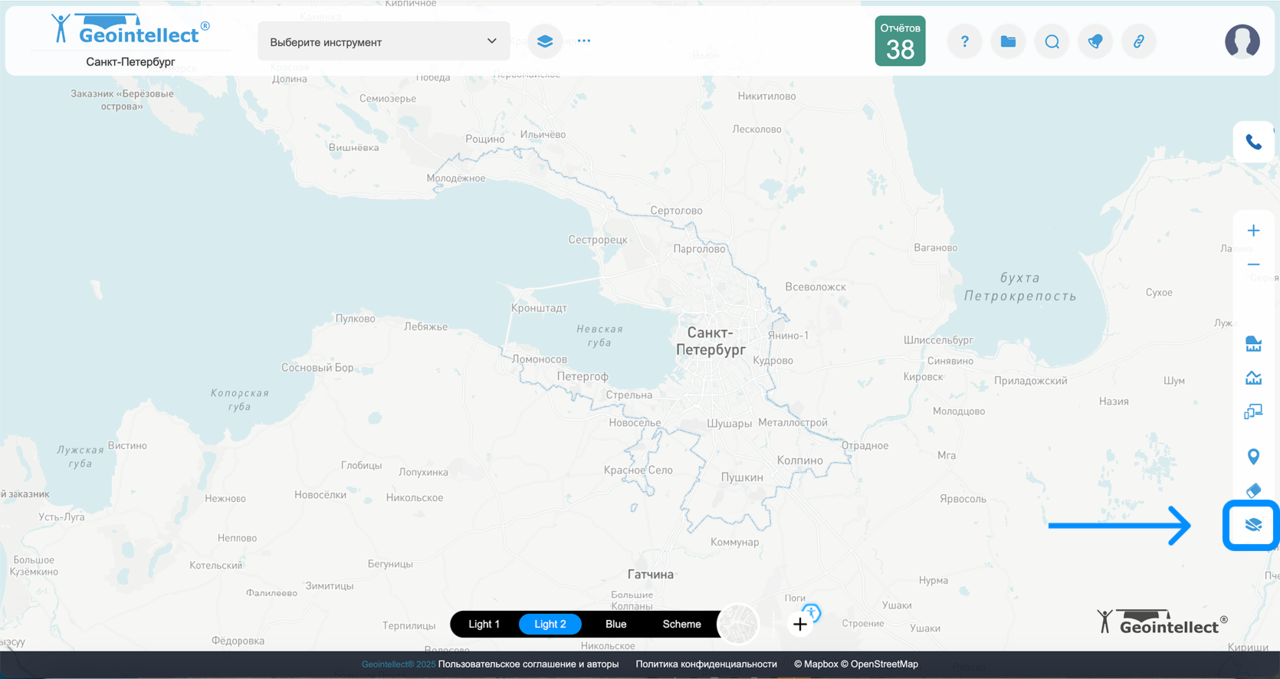Select the eraser tool in right sidebar
The height and width of the screenshot is (679, 1280).
click(x=1253, y=490)
